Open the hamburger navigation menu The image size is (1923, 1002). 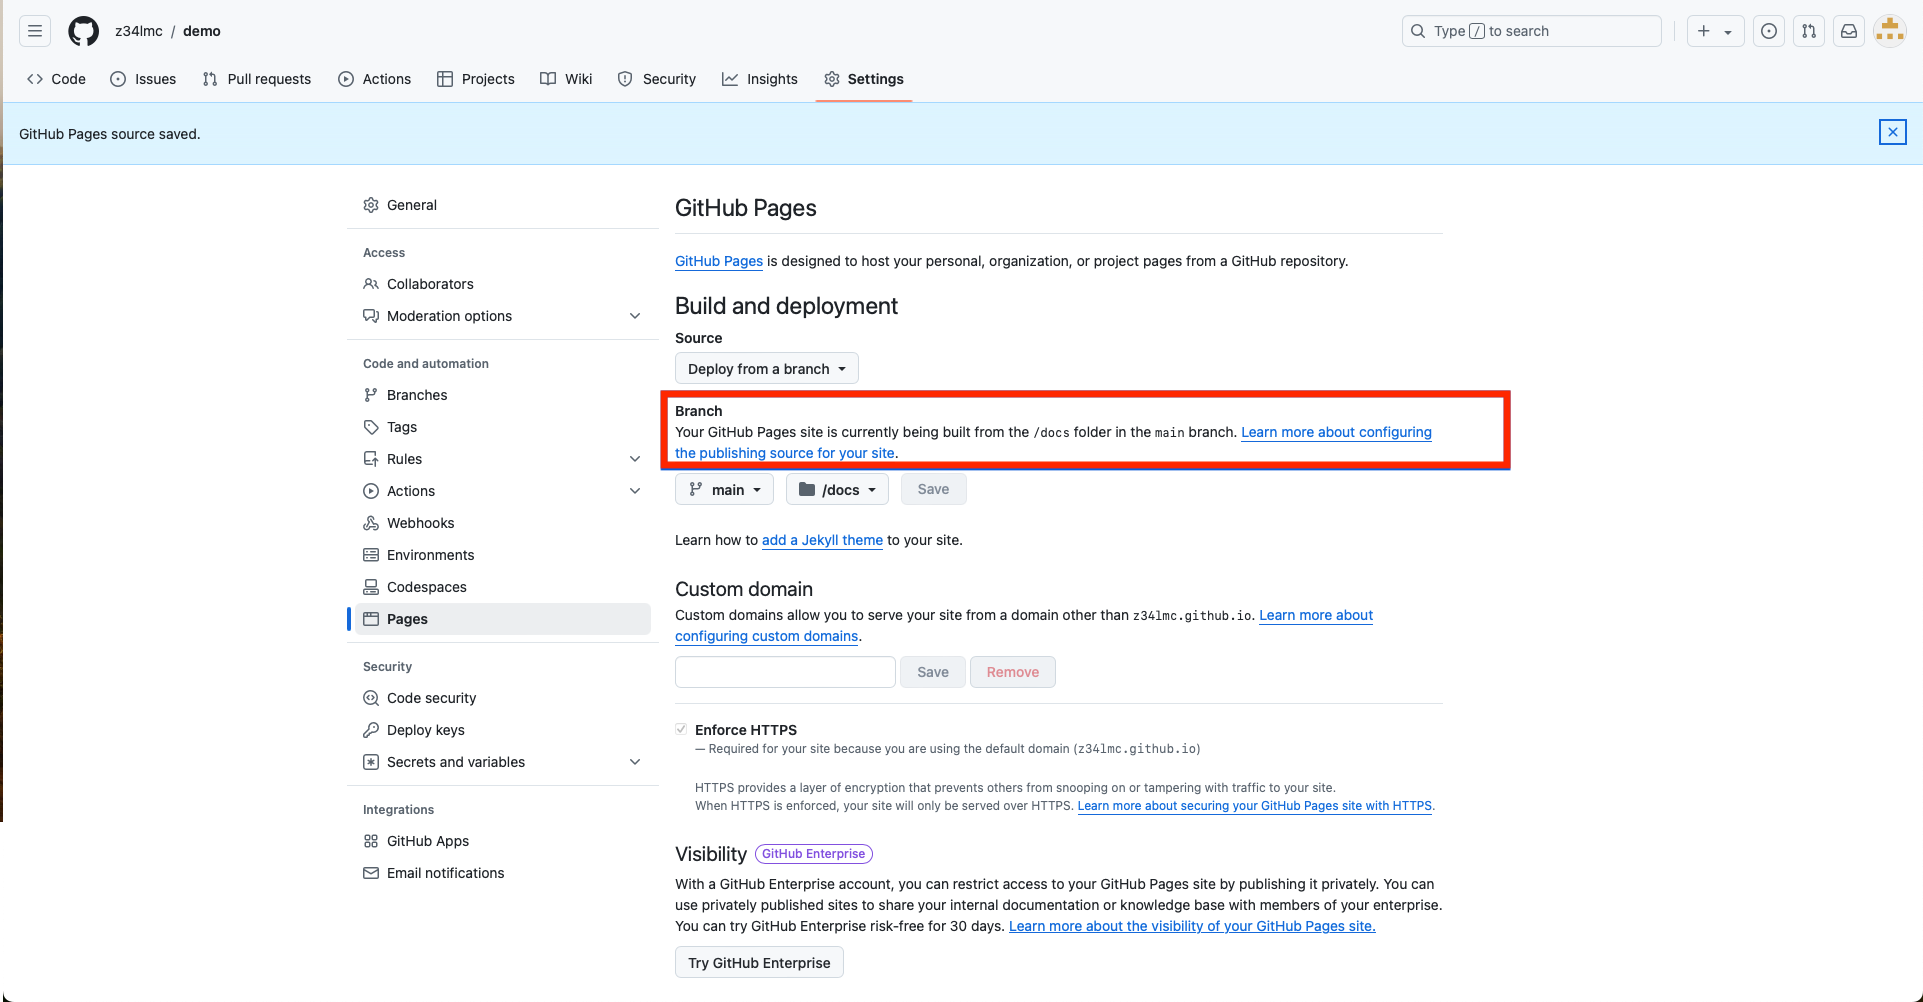[35, 31]
